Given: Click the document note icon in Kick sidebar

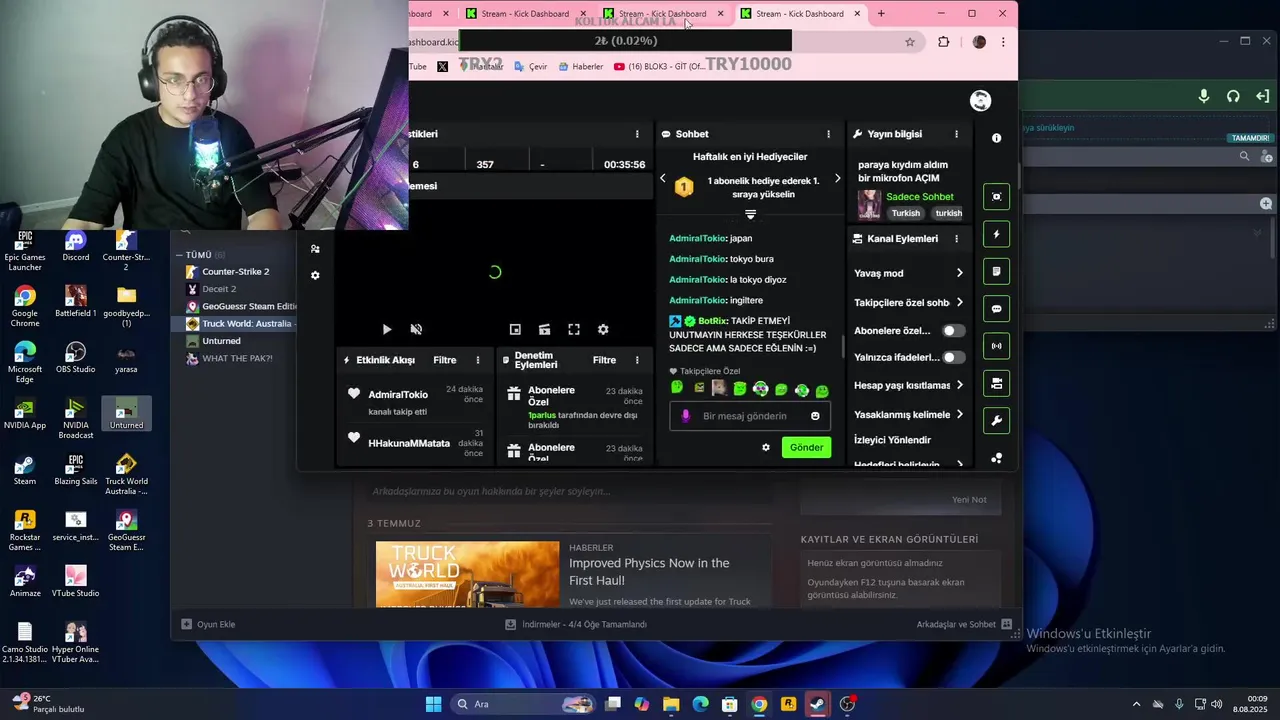Looking at the screenshot, I should [996, 271].
